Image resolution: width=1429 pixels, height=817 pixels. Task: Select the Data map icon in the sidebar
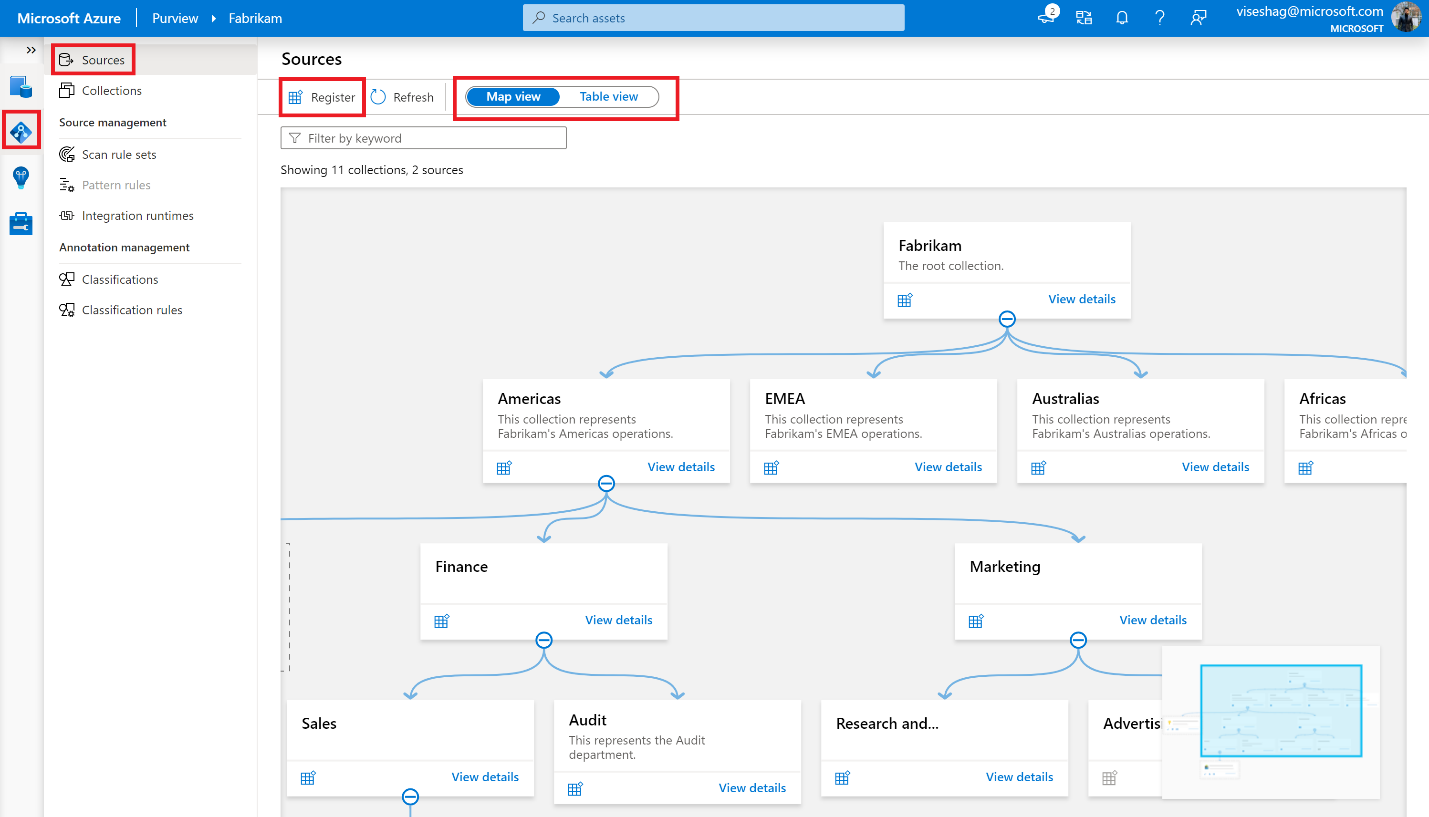pyautogui.click(x=21, y=130)
